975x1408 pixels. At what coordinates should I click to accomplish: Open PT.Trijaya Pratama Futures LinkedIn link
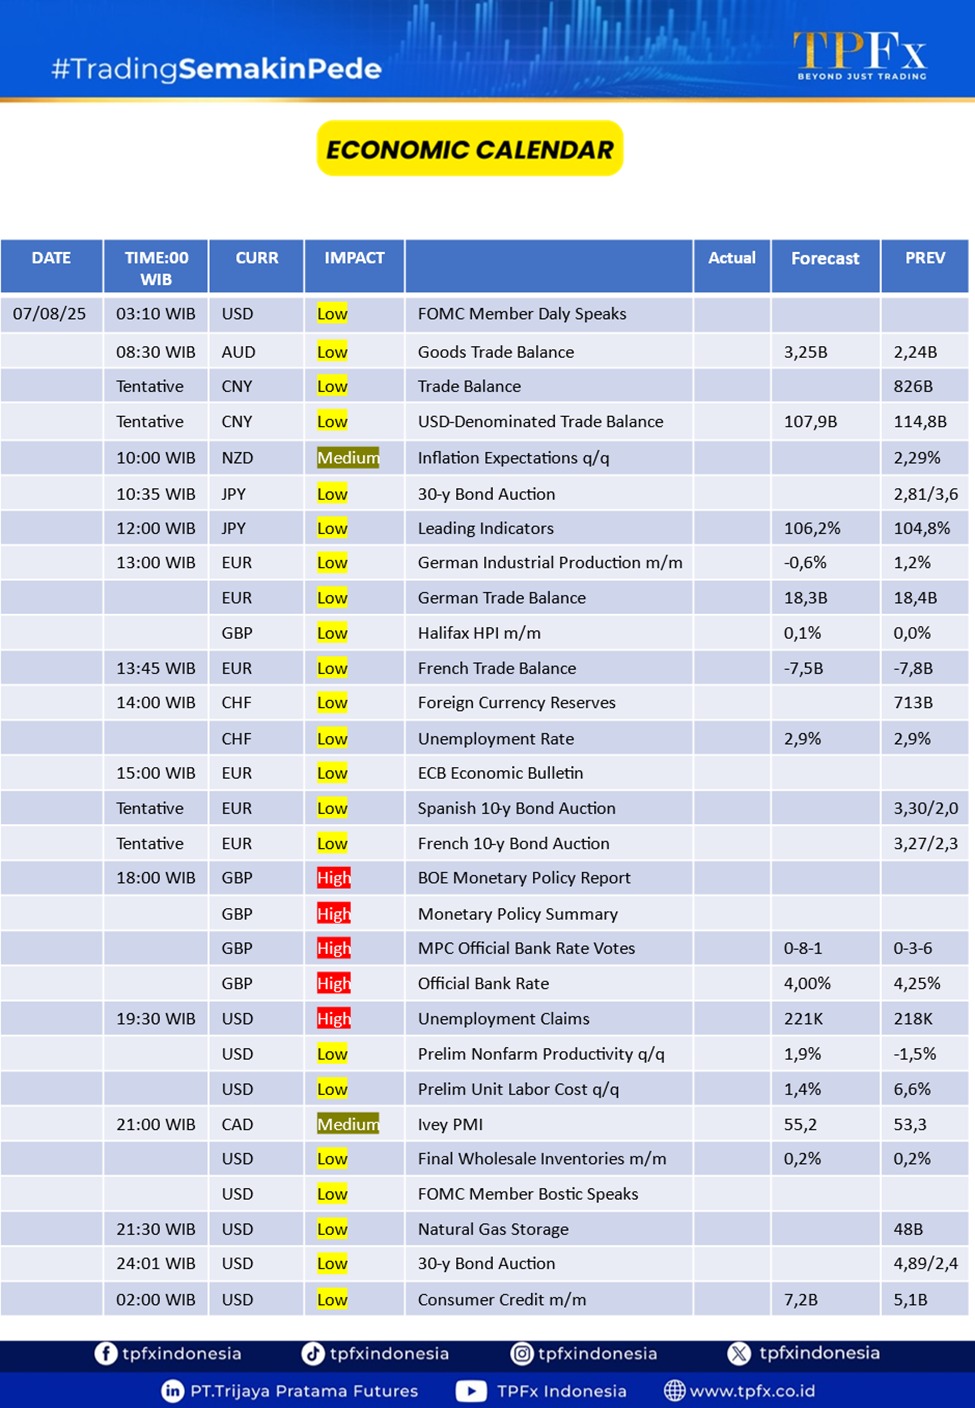click(x=304, y=1391)
